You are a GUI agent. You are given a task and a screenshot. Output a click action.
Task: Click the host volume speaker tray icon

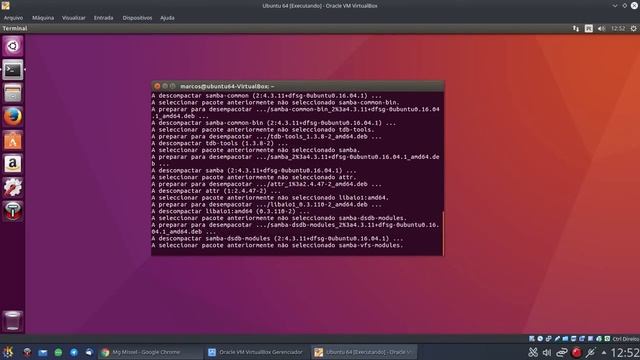tap(547, 353)
